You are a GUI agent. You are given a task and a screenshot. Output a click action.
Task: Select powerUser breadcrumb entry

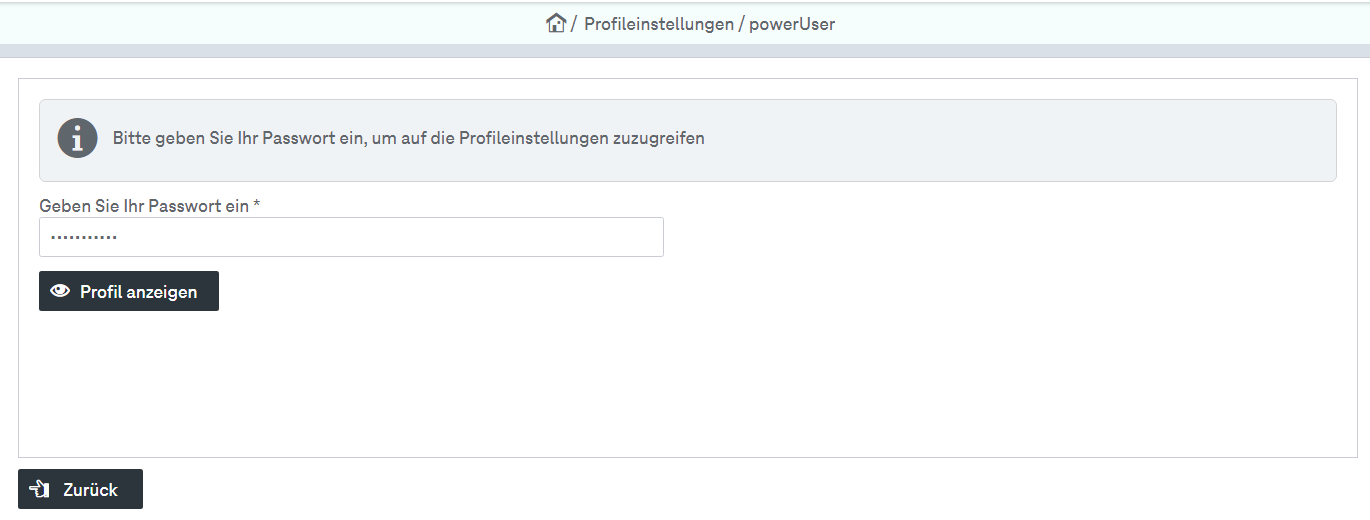coord(792,24)
